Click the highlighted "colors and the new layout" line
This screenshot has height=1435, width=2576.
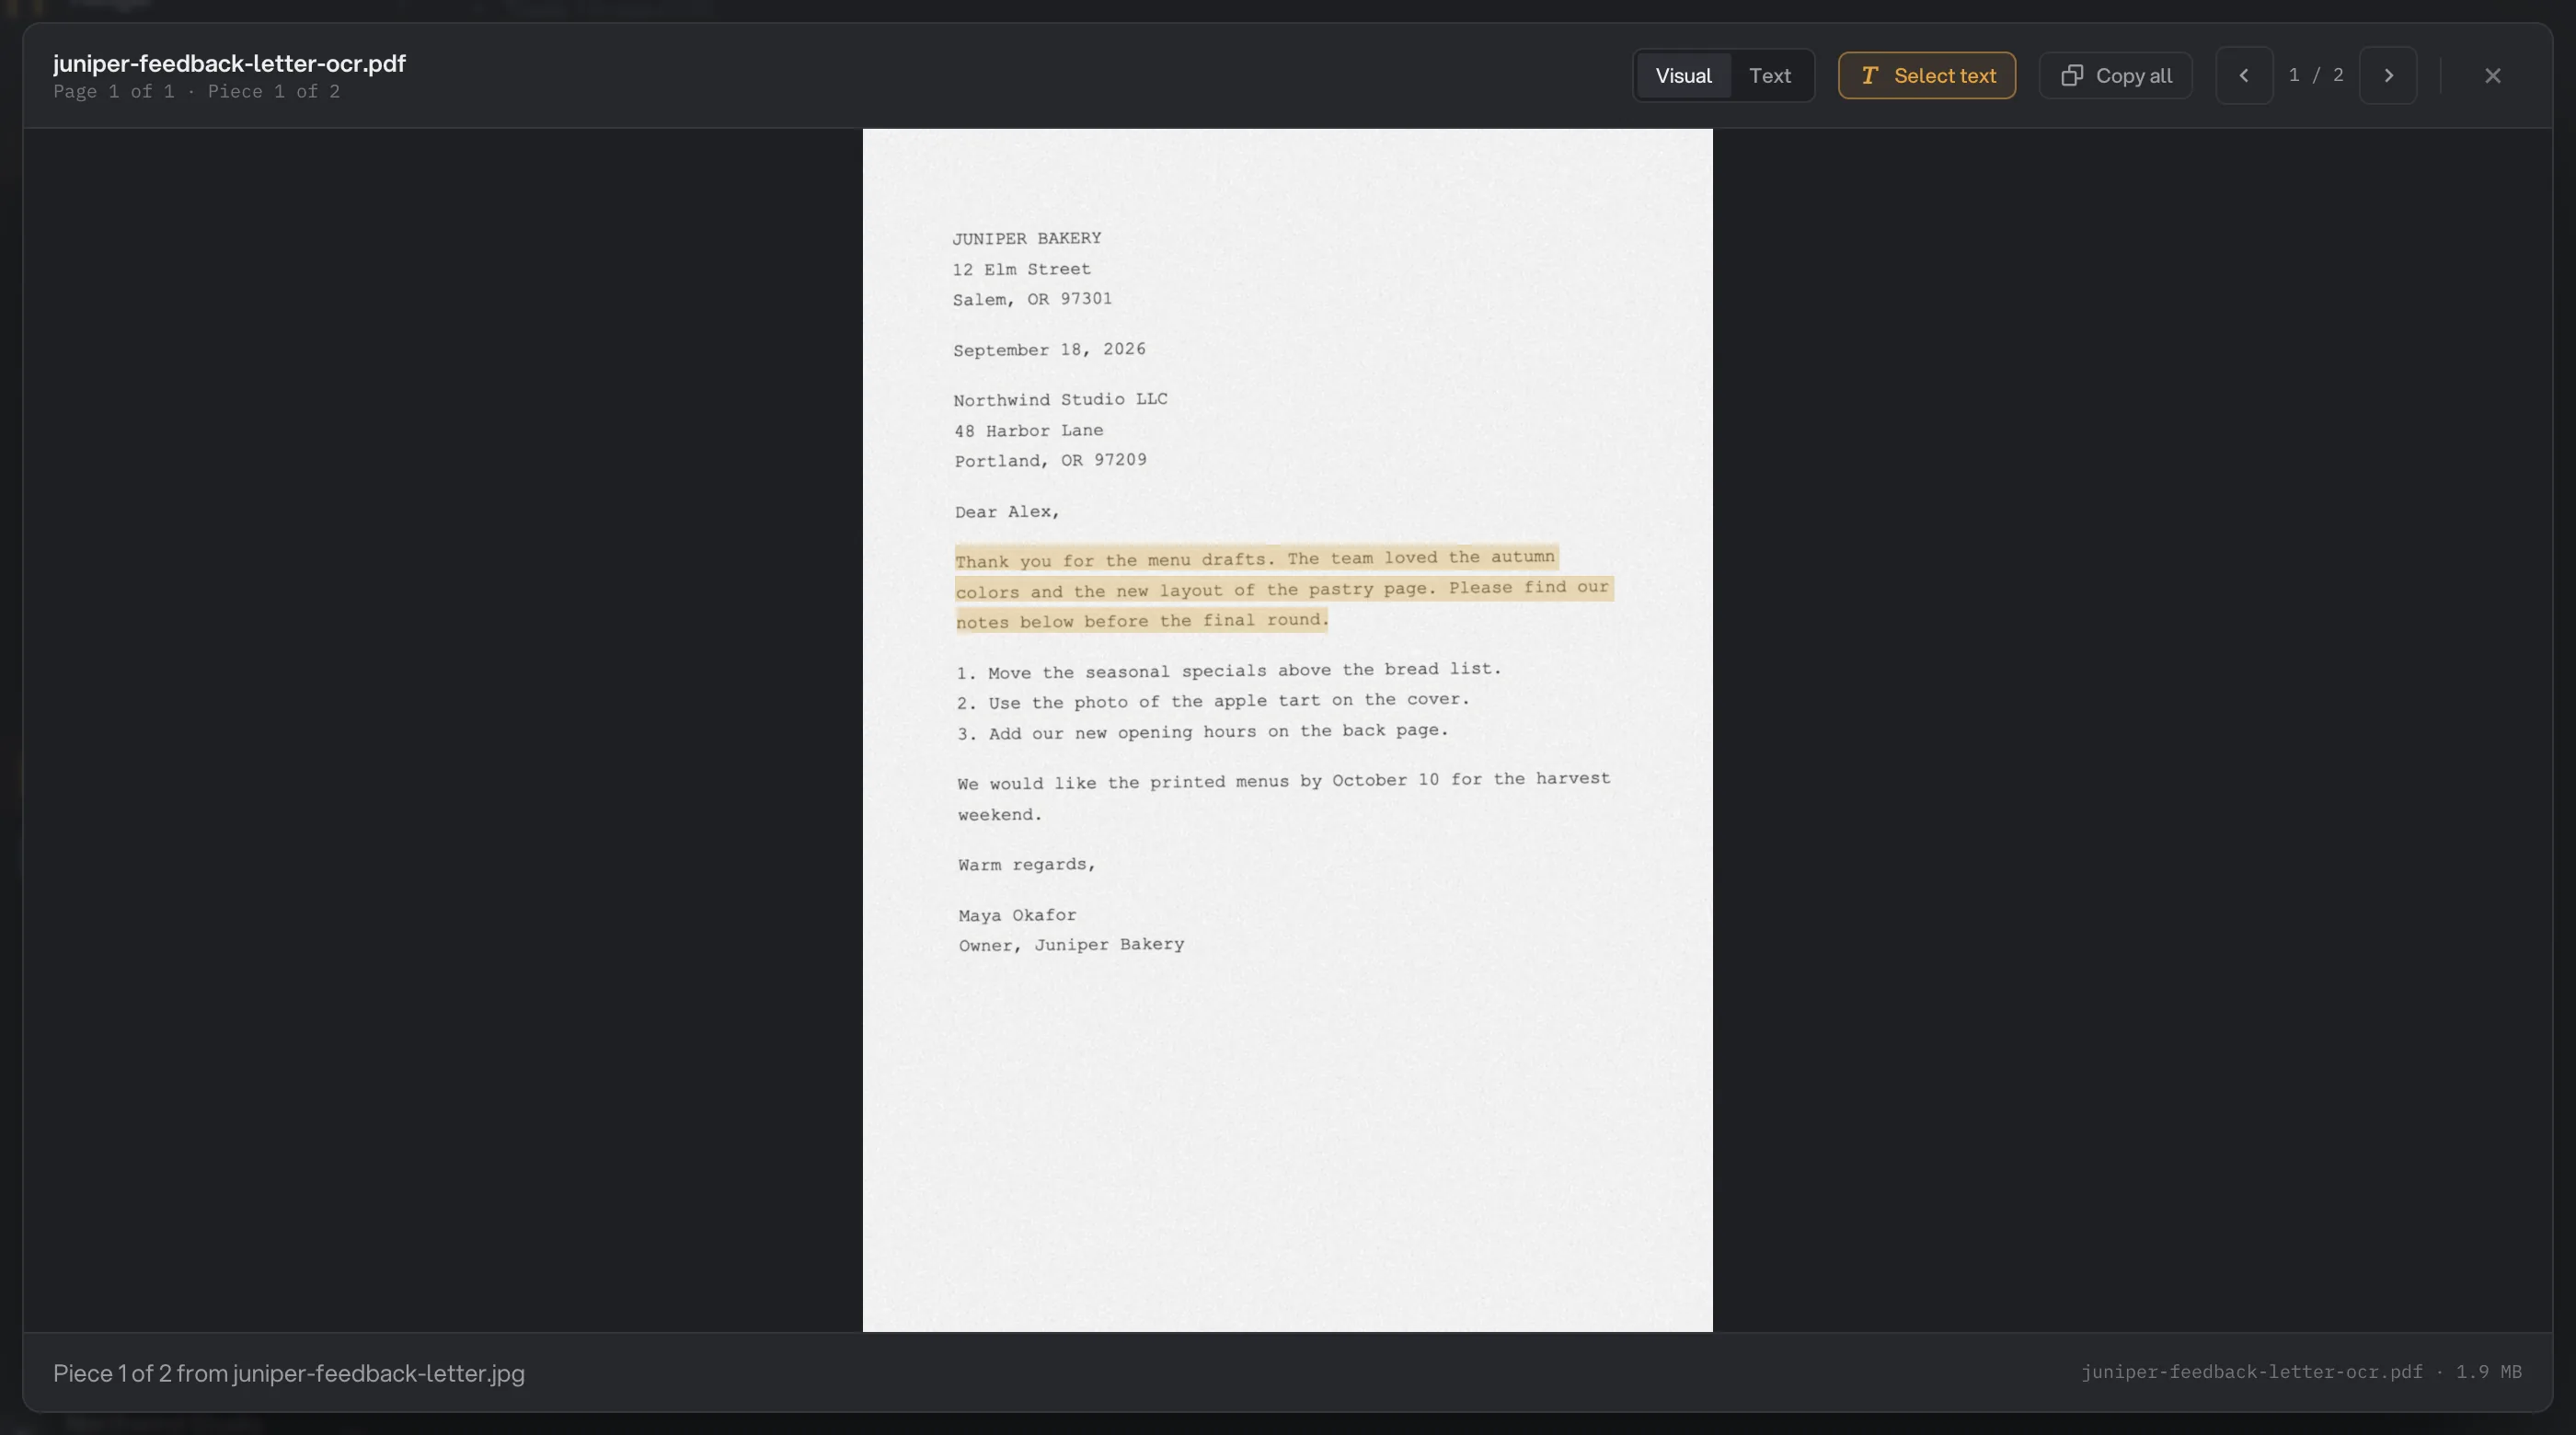tap(1283, 589)
